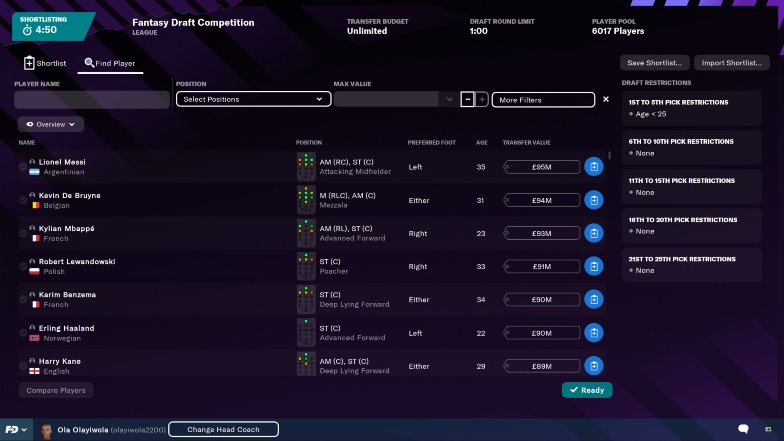
Task: Add Robert Lewandowski to shortlist
Action: pyautogui.click(x=594, y=266)
